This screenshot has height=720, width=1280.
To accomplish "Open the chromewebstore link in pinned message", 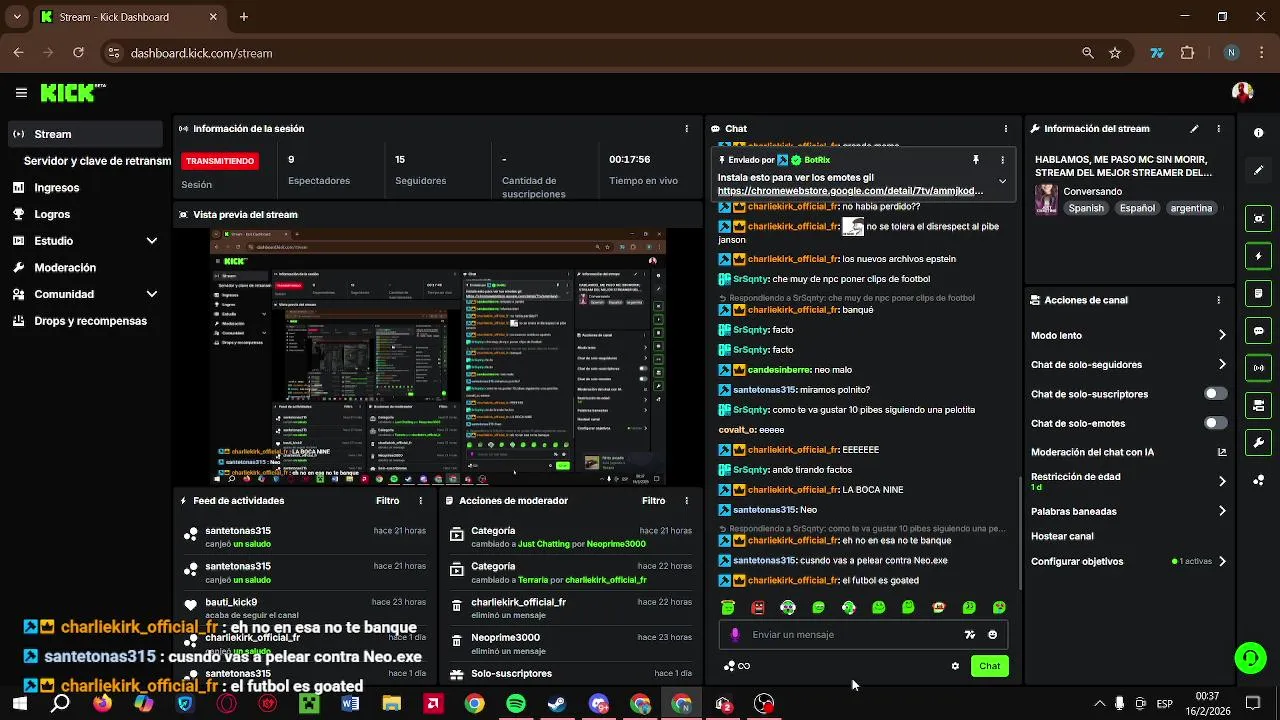I will click(x=850, y=191).
